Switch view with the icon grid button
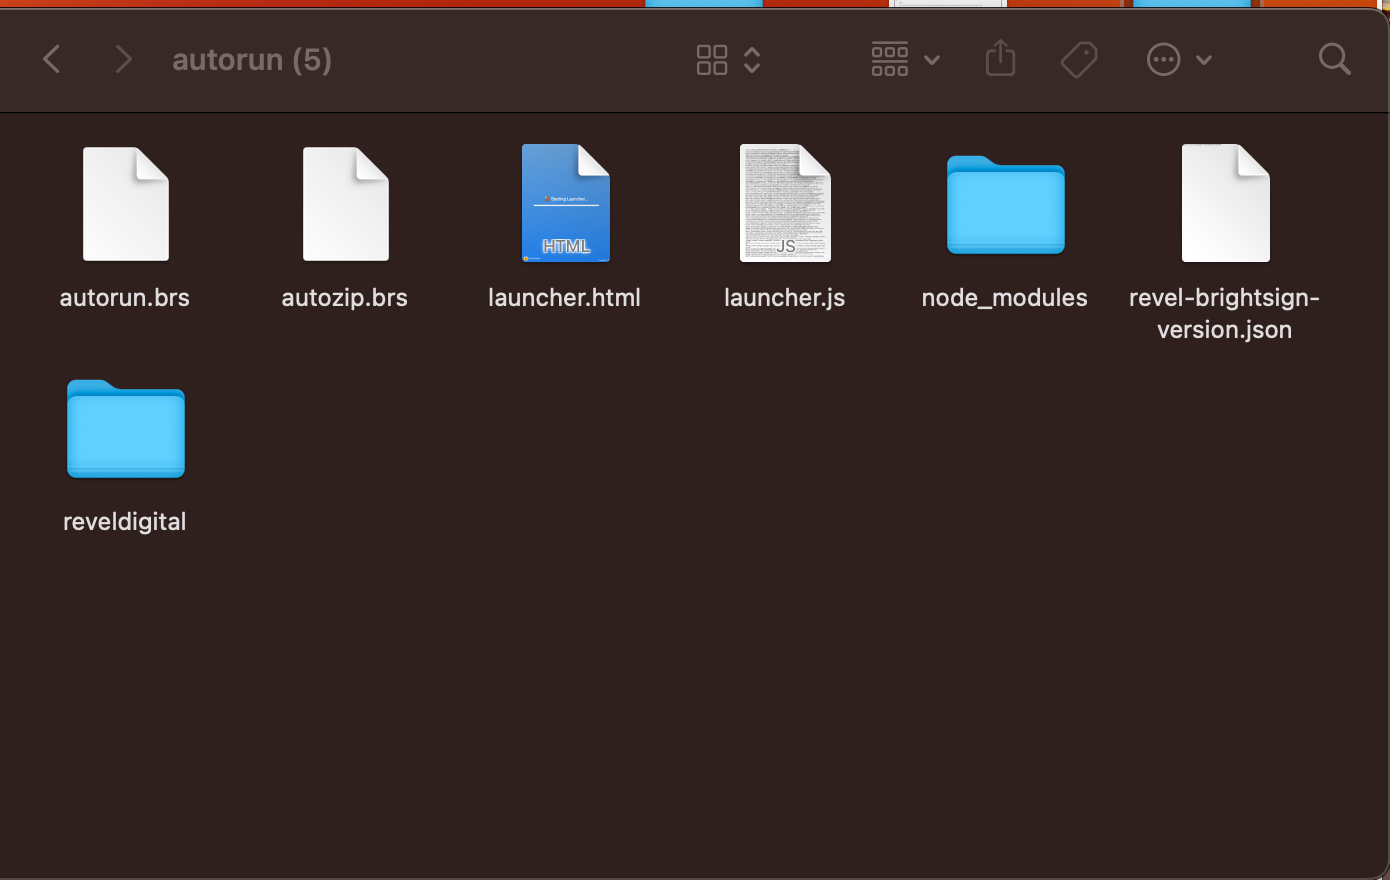The image size is (1390, 880). (x=712, y=60)
